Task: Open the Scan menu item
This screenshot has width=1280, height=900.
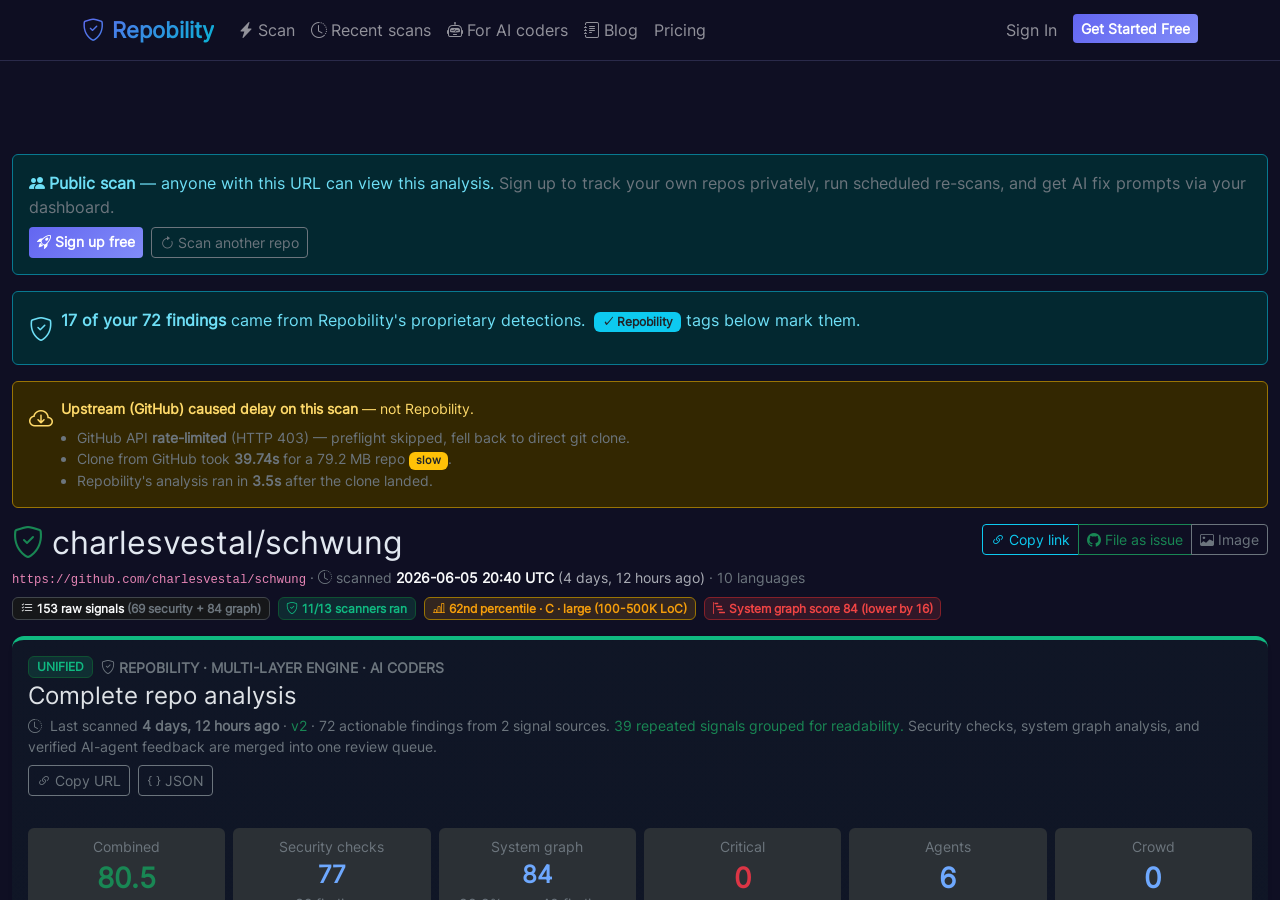Action: [x=267, y=30]
